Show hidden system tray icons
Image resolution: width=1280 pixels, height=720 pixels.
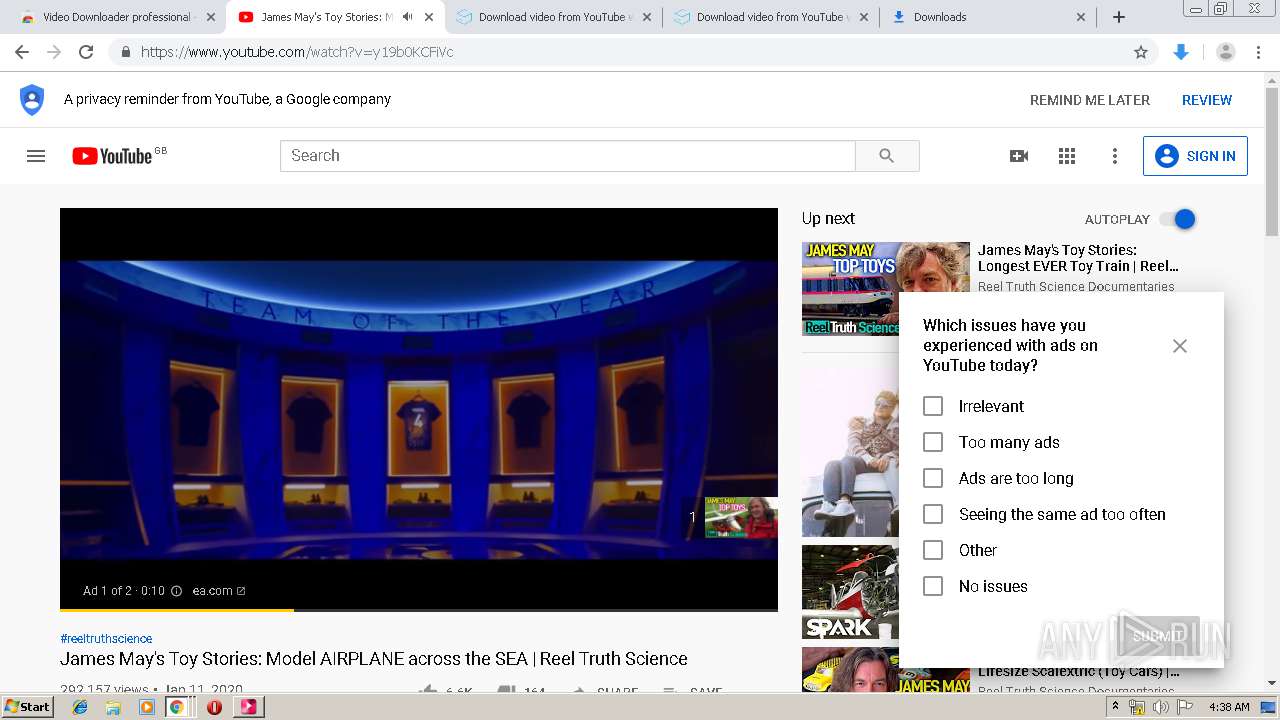pyautogui.click(x=1115, y=706)
